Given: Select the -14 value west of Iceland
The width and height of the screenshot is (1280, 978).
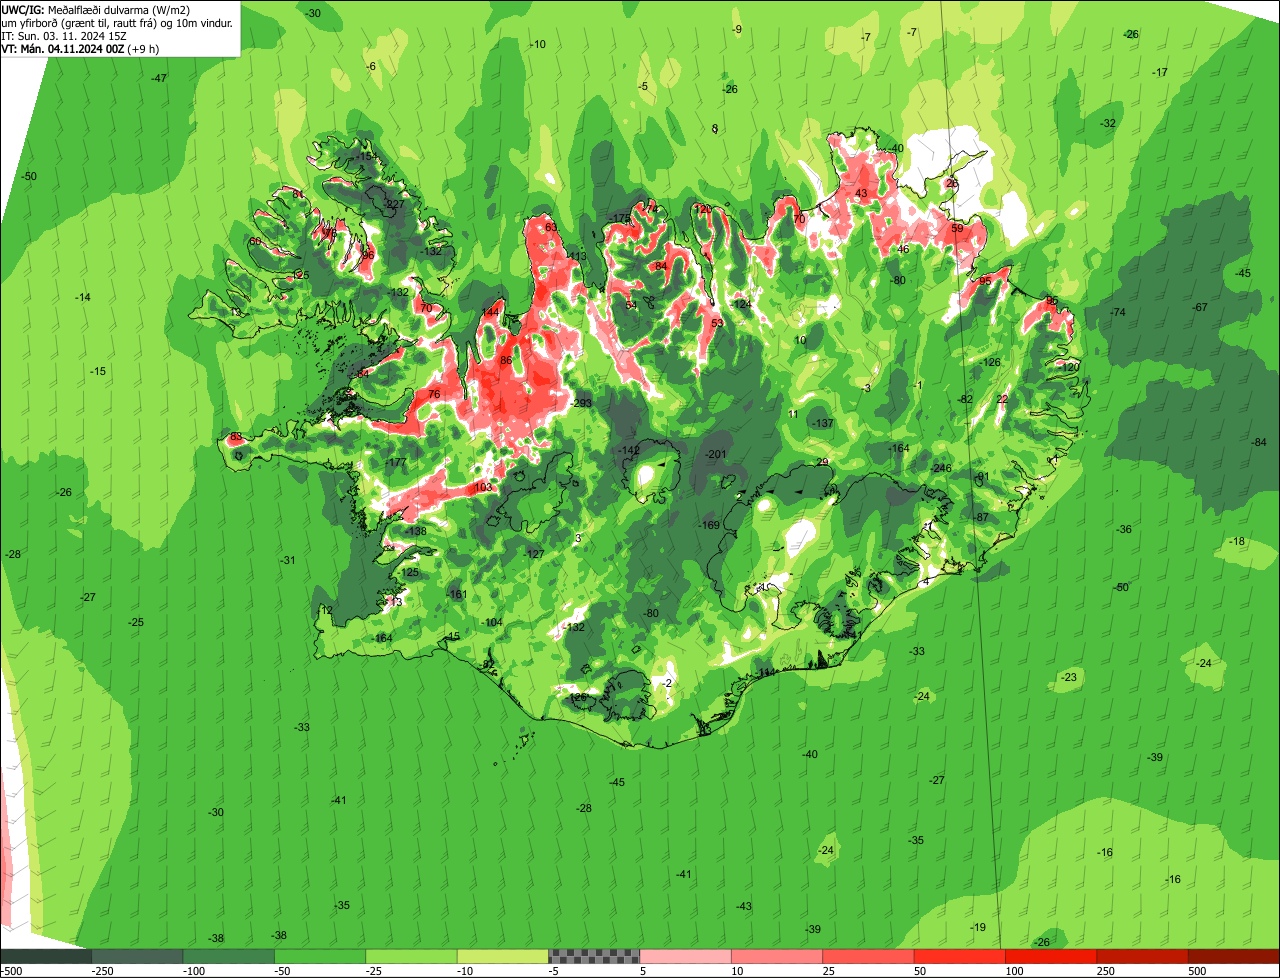Looking at the screenshot, I should (x=83, y=297).
